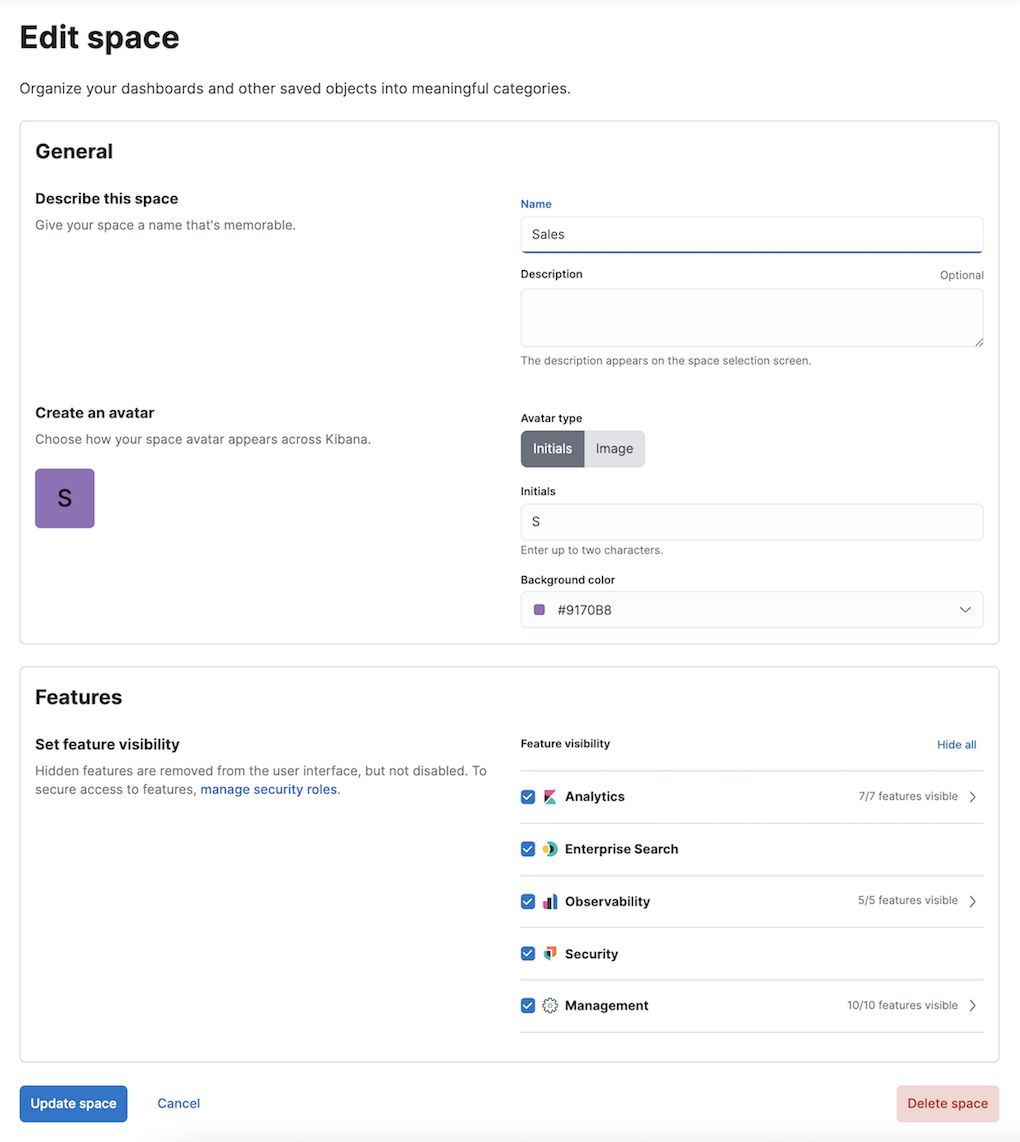Click the Management gear icon

click(x=550, y=1006)
